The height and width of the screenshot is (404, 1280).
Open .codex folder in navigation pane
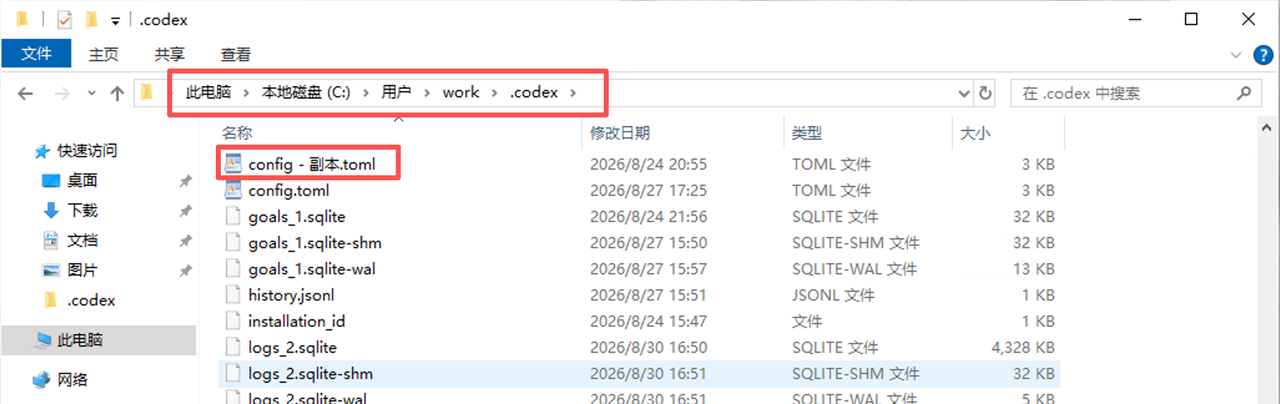tap(91, 300)
